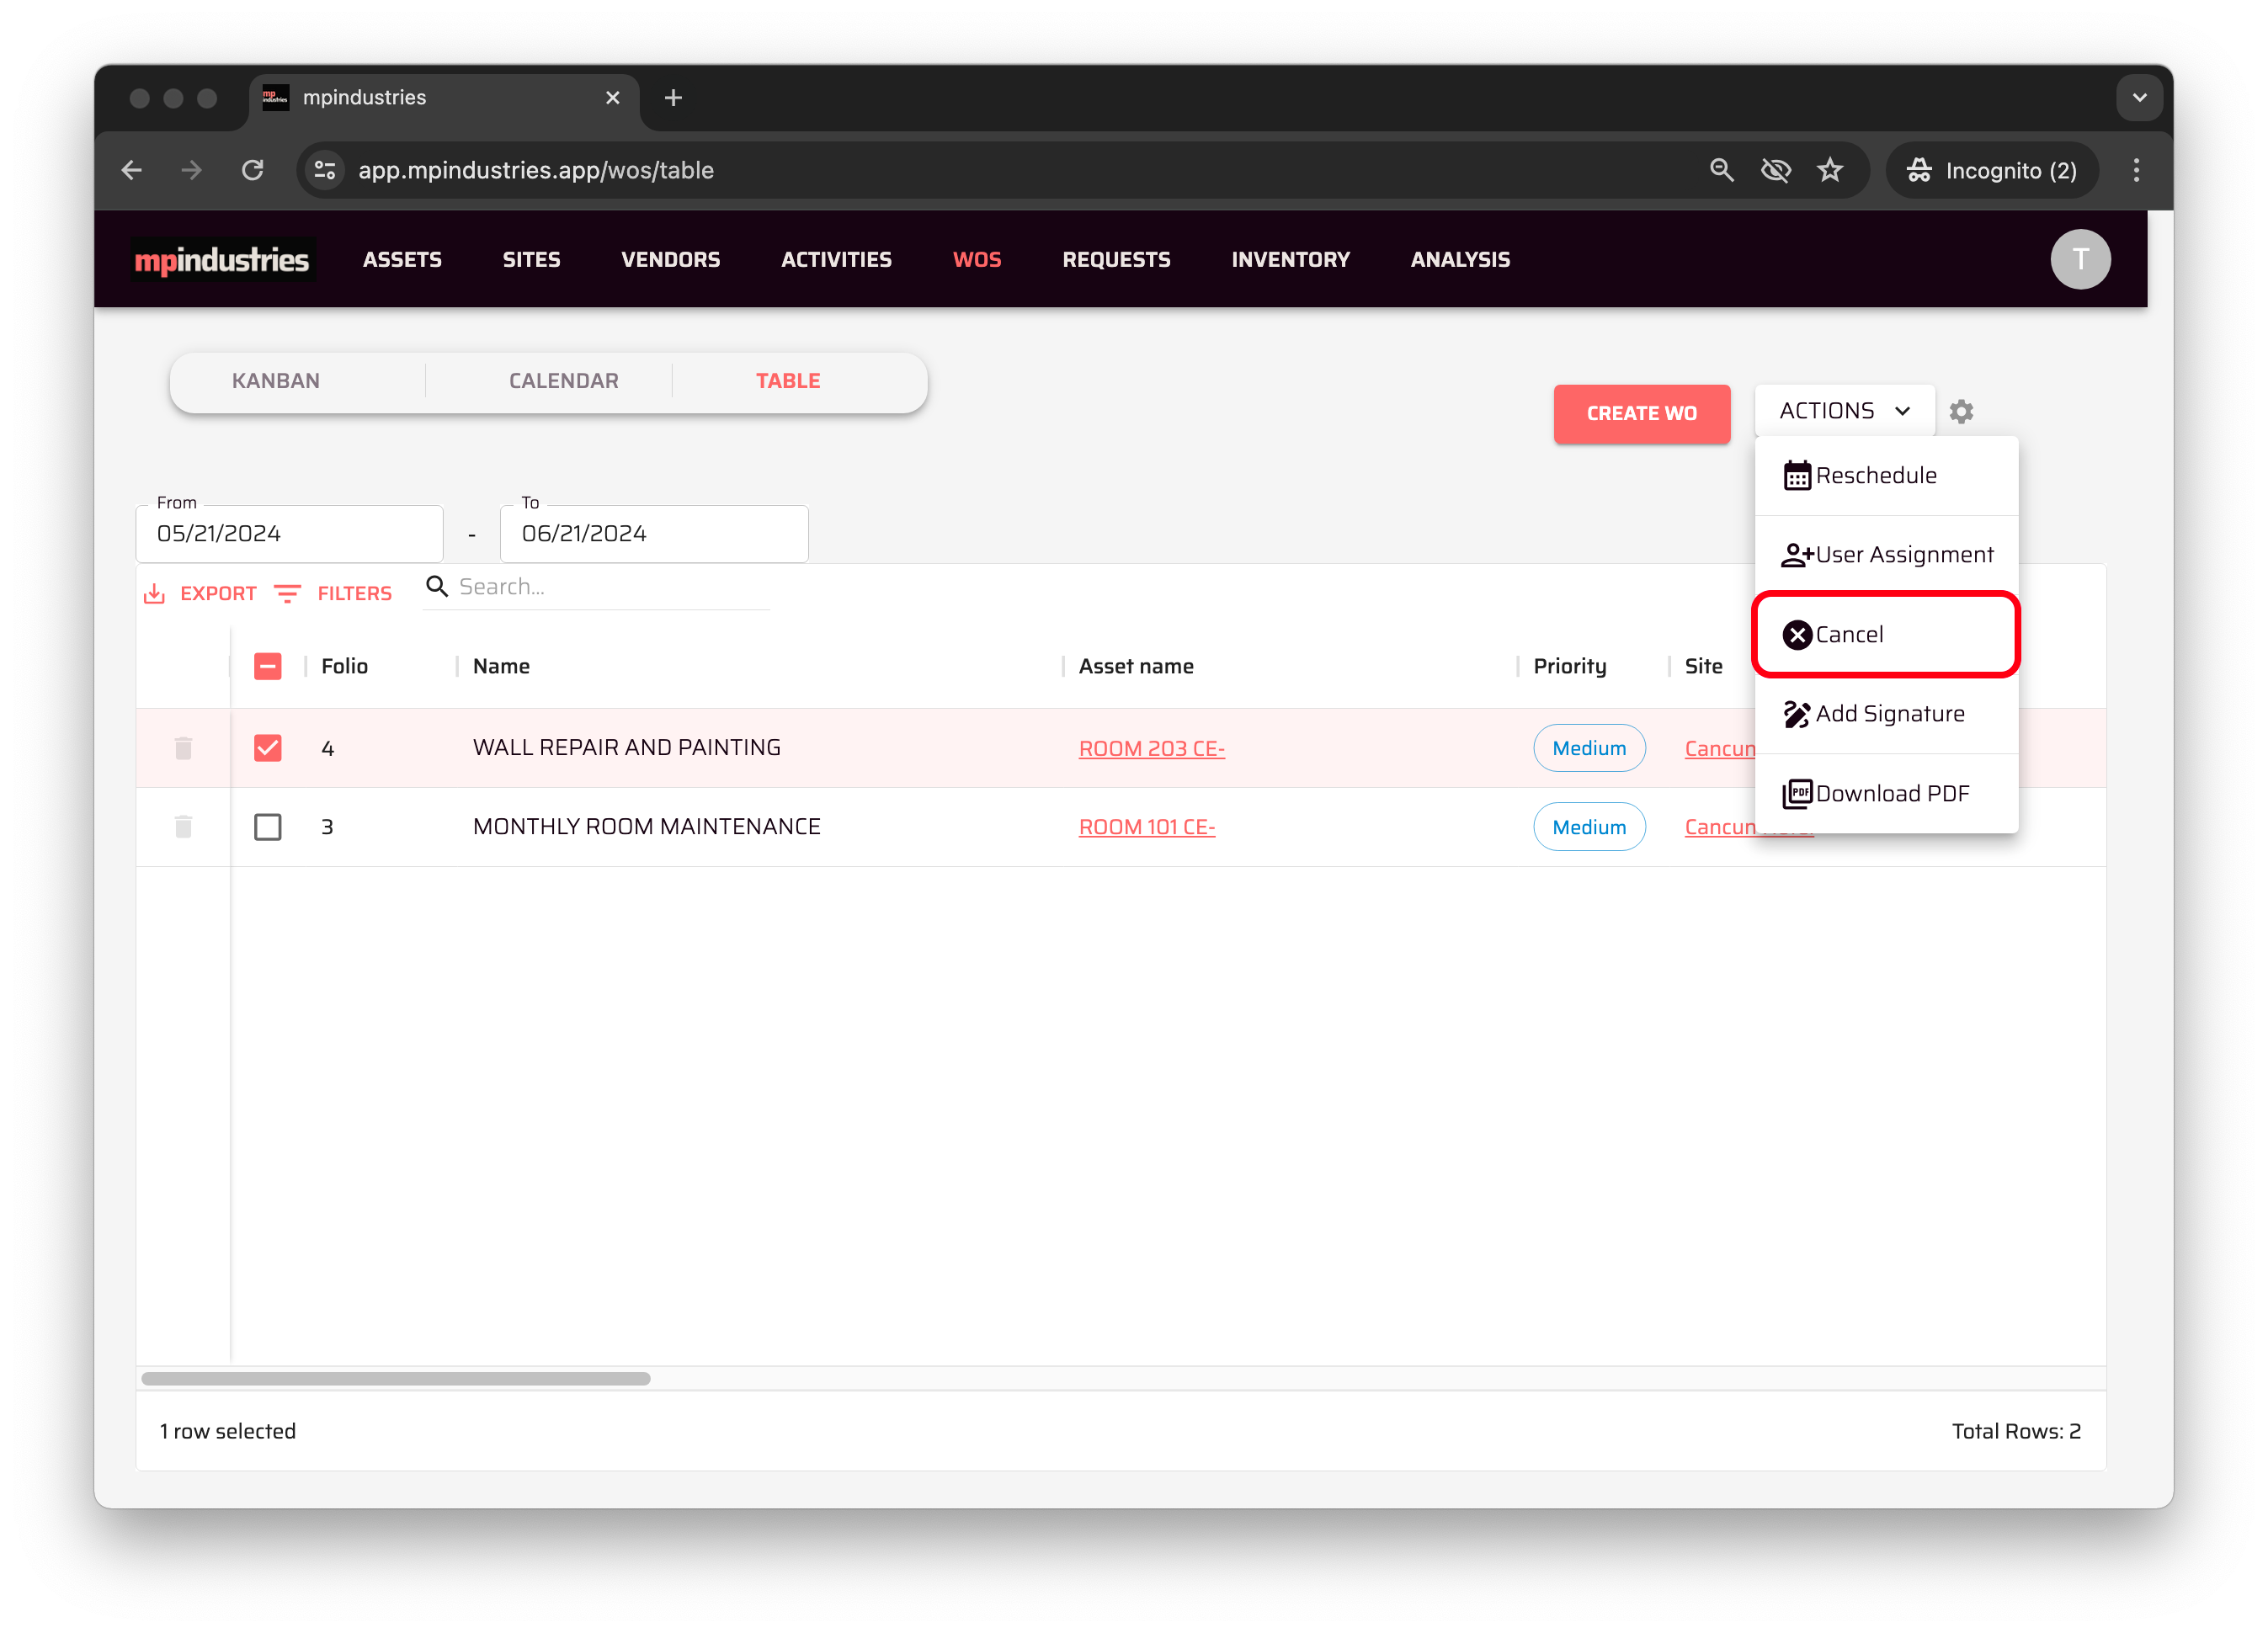The image size is (2268, 1633).
Task: Open the From date field
Action: point(289,534)
